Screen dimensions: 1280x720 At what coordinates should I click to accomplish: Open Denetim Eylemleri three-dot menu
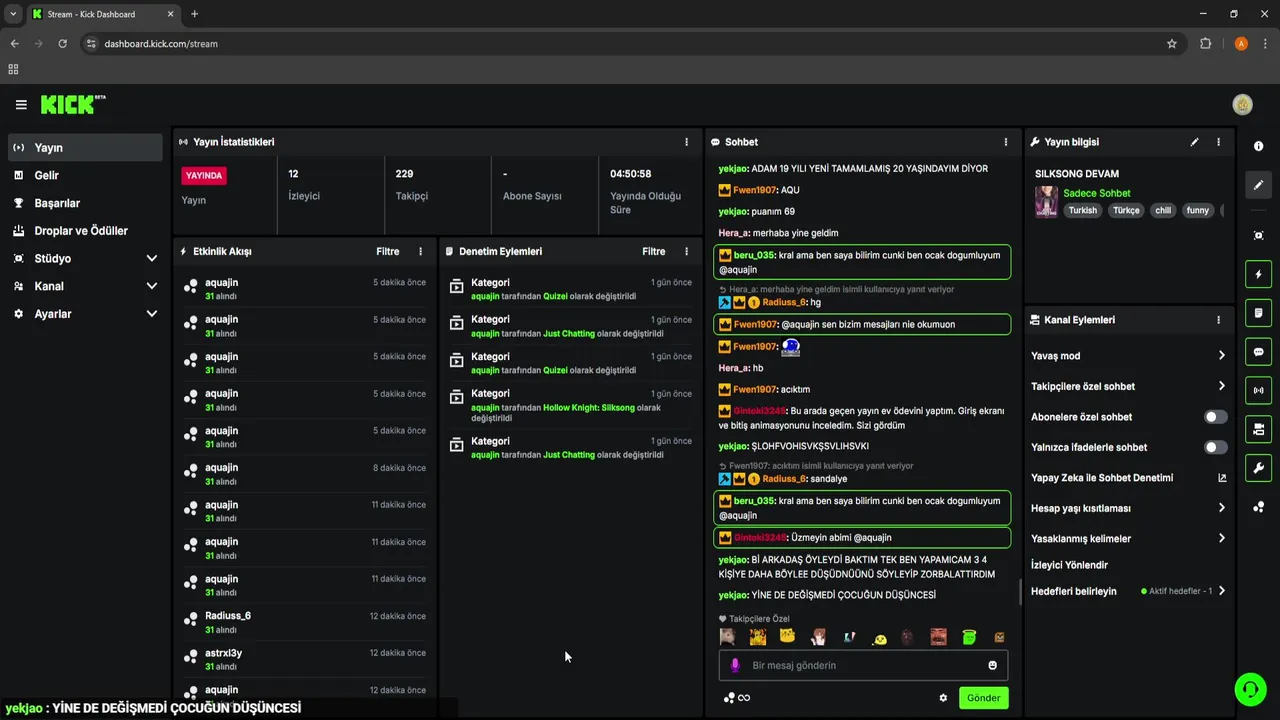tap(686, 252)
